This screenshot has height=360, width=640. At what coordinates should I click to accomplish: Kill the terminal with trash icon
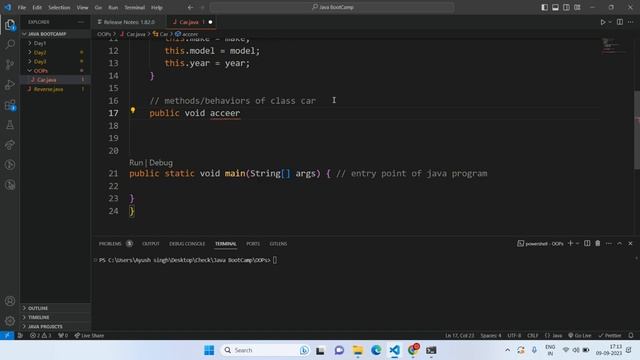tap(598, 243)
